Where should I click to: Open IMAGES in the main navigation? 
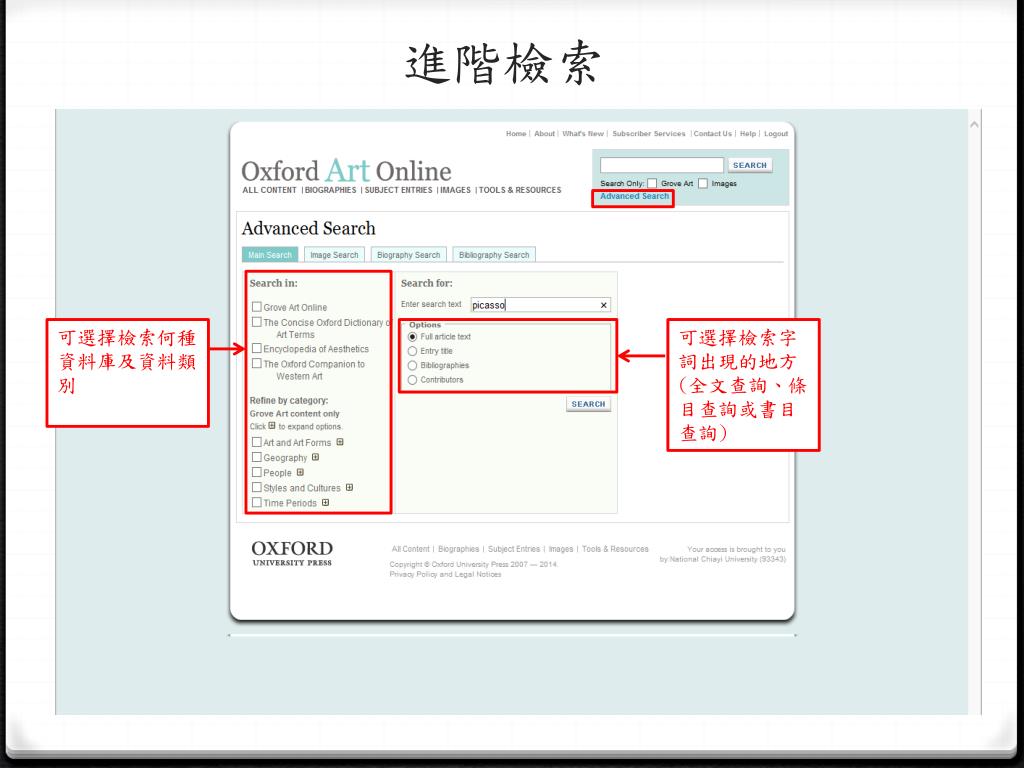pyautogui.click(x=455, y=190)
